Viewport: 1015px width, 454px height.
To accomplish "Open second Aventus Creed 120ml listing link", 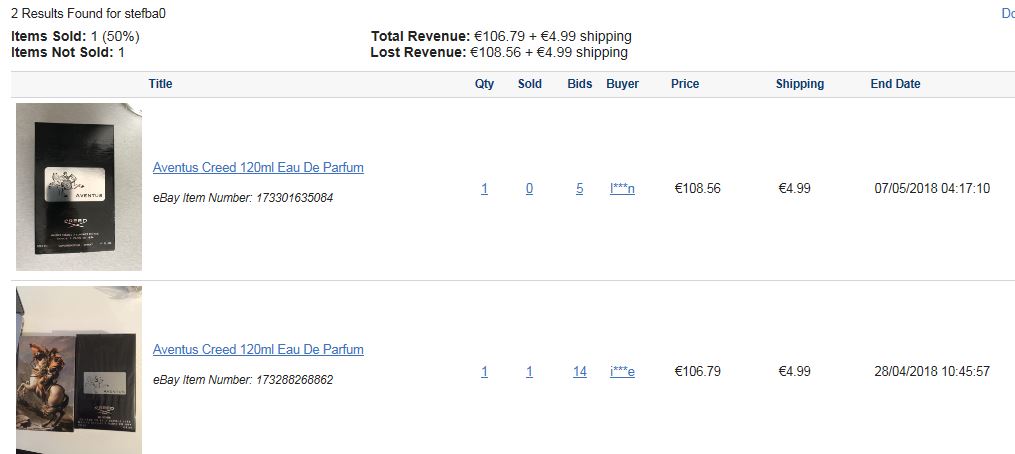I will pyautogui.click(x=258, y=349).
